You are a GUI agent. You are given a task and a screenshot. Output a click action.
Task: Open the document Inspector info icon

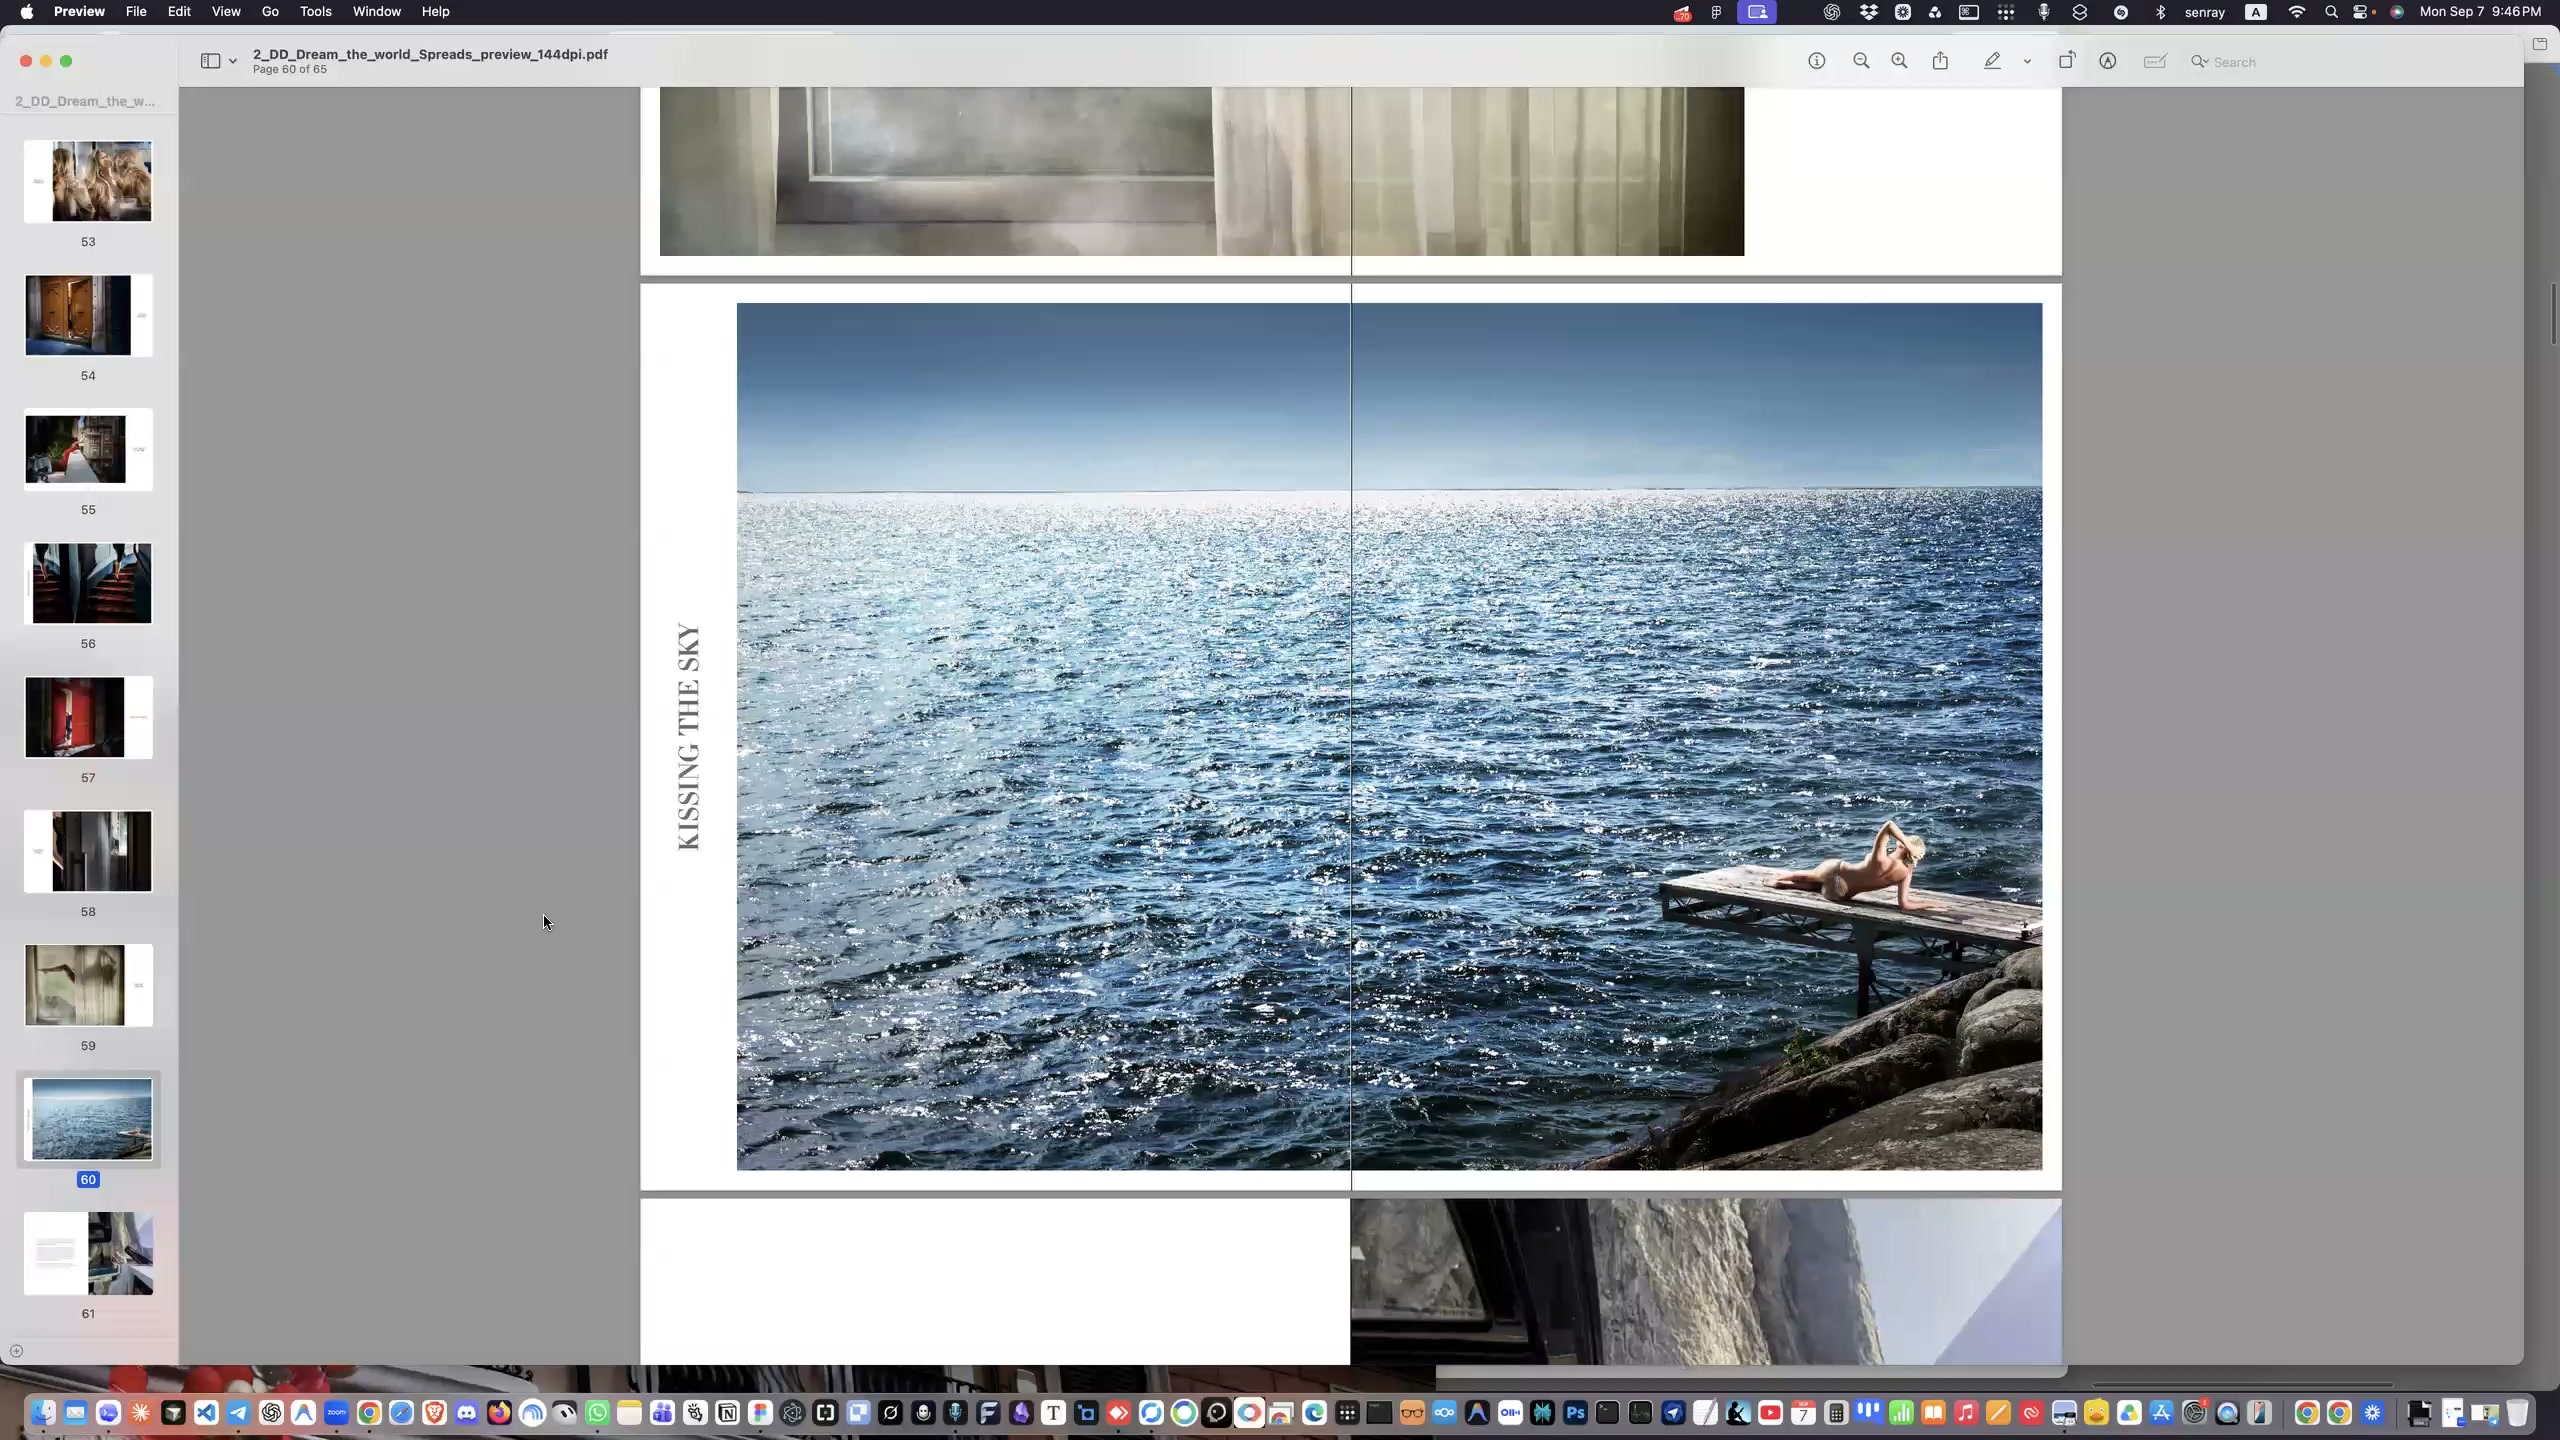point(1817,61)
